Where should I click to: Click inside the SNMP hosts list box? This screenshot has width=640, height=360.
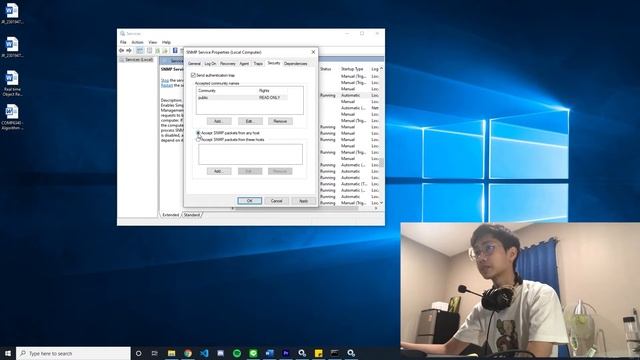pyautogui.click(x=250, y=154)
